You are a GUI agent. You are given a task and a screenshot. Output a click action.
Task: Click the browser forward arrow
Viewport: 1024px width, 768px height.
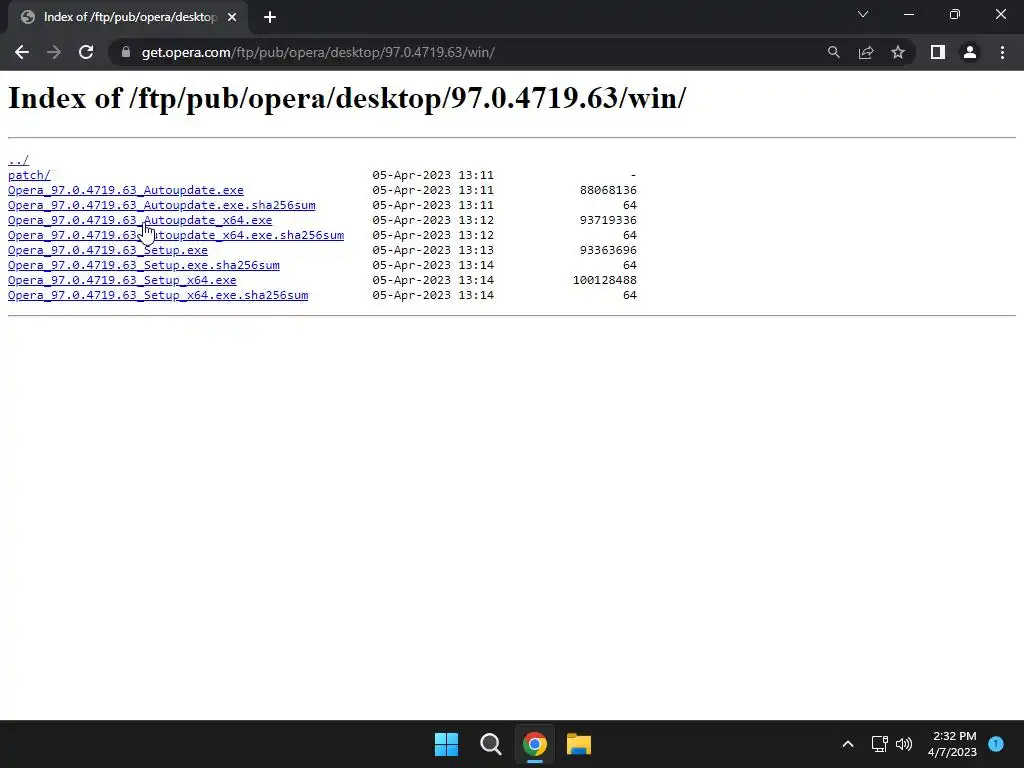54,52
